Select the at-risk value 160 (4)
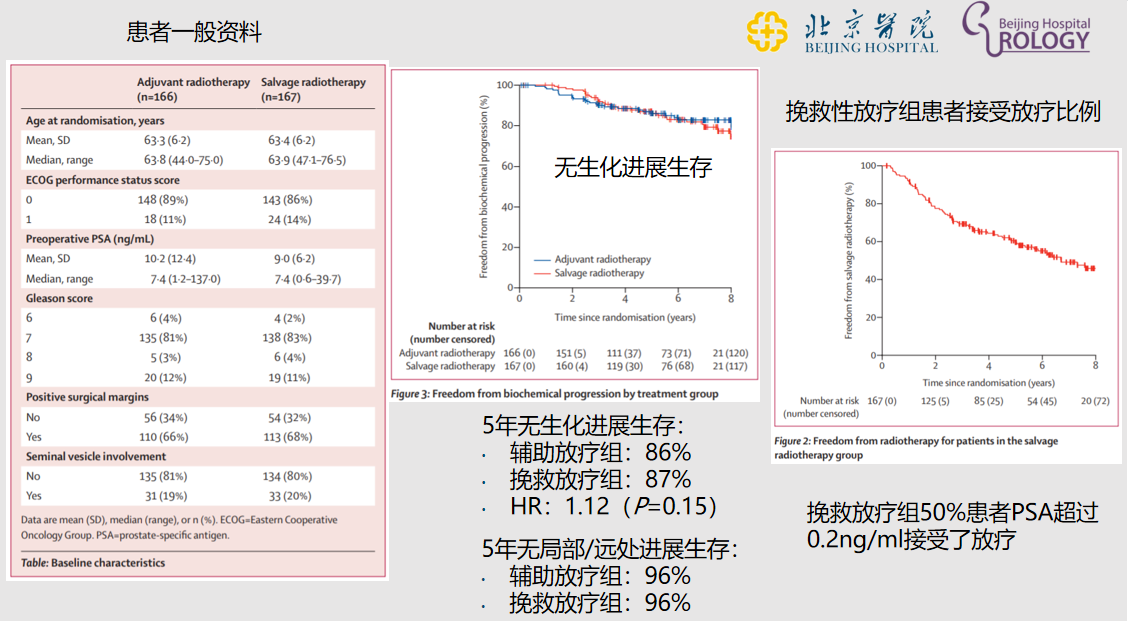1128x621 pixels. (x=572, y=366)
